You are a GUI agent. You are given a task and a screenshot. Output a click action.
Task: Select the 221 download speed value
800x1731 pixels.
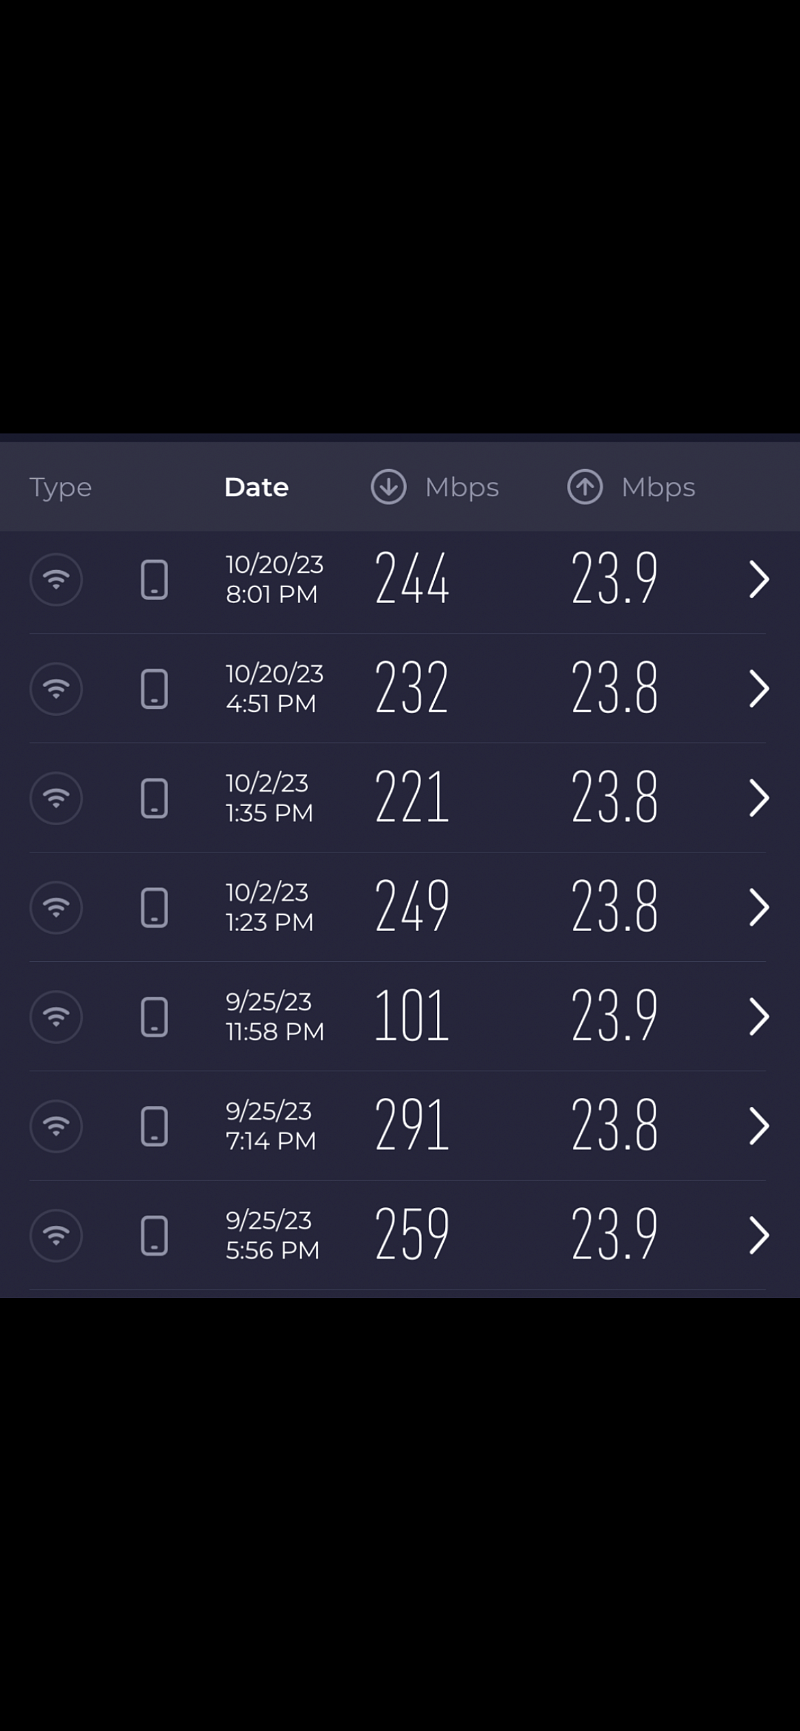tap(411, 798)
